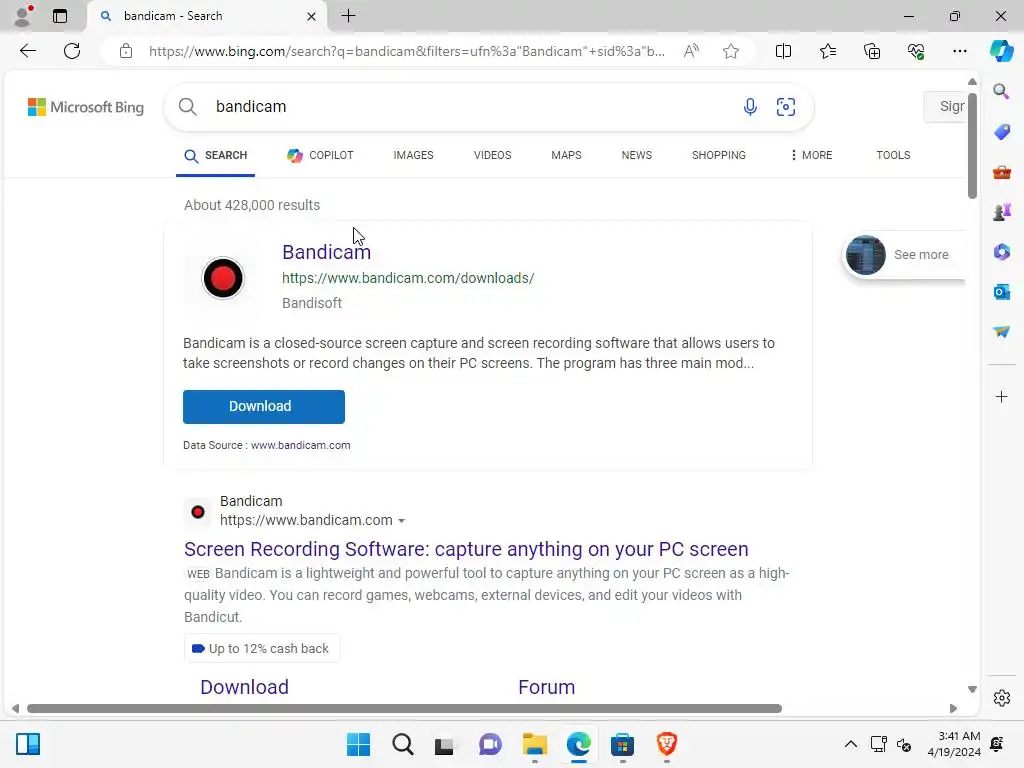Open sidebar Tools briefcase icon

click(1001, 172)
